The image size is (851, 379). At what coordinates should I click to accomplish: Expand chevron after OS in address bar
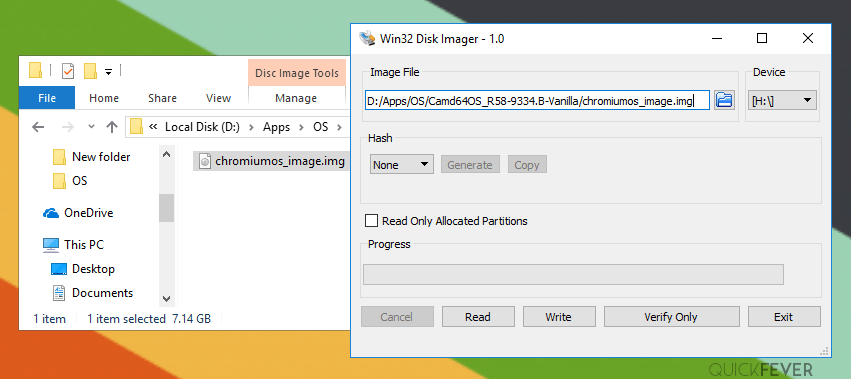(x=340, y=127)
